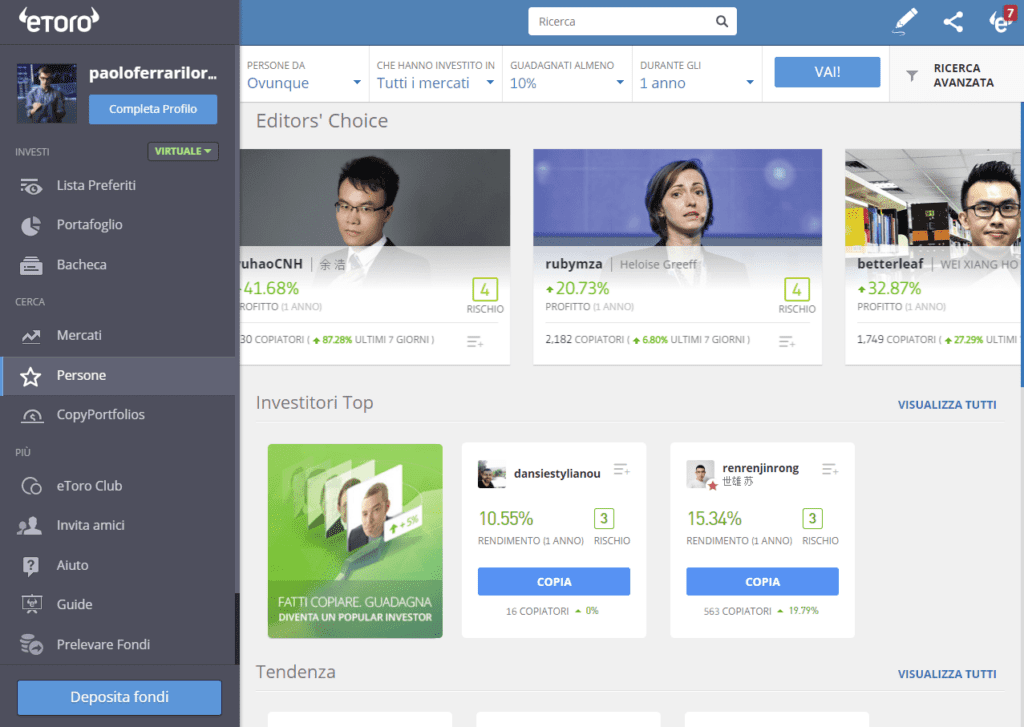Click dansiestylianou username
Screen dimensions: 1024x727
[557, 474]
